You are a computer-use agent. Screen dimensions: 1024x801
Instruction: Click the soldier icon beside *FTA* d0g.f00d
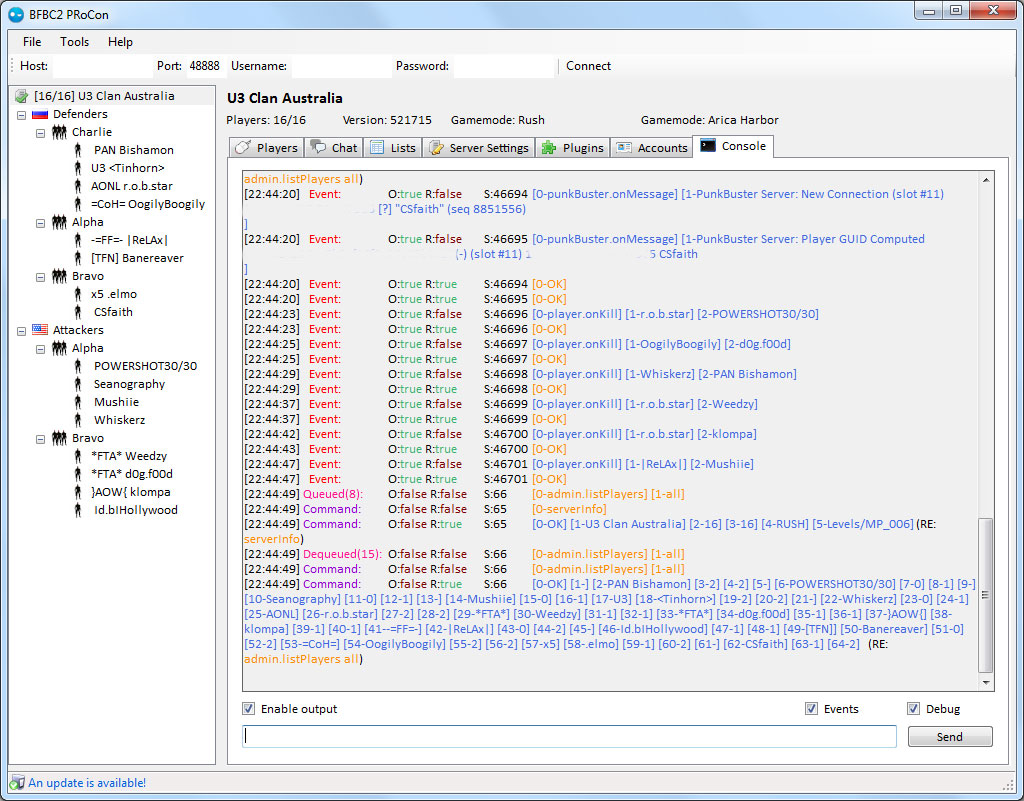pos(78,474)
